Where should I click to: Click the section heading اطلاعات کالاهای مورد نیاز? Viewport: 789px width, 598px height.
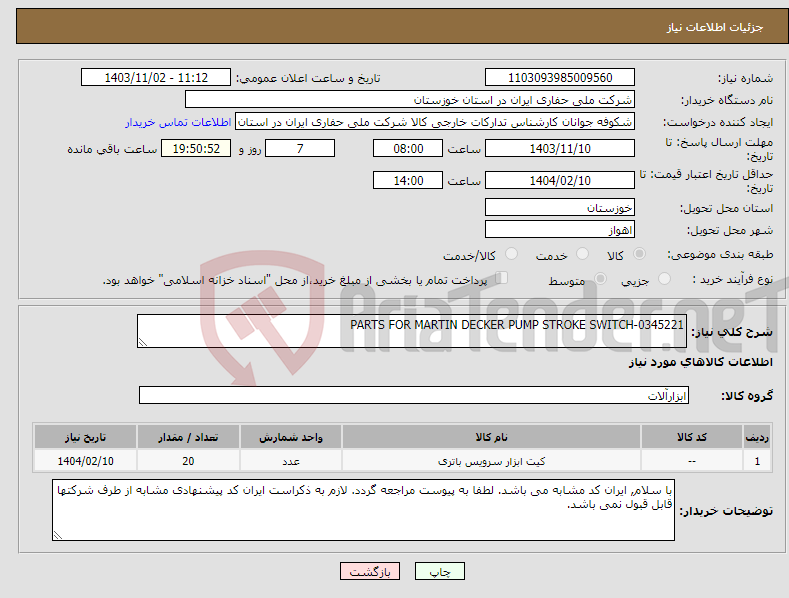700,362
